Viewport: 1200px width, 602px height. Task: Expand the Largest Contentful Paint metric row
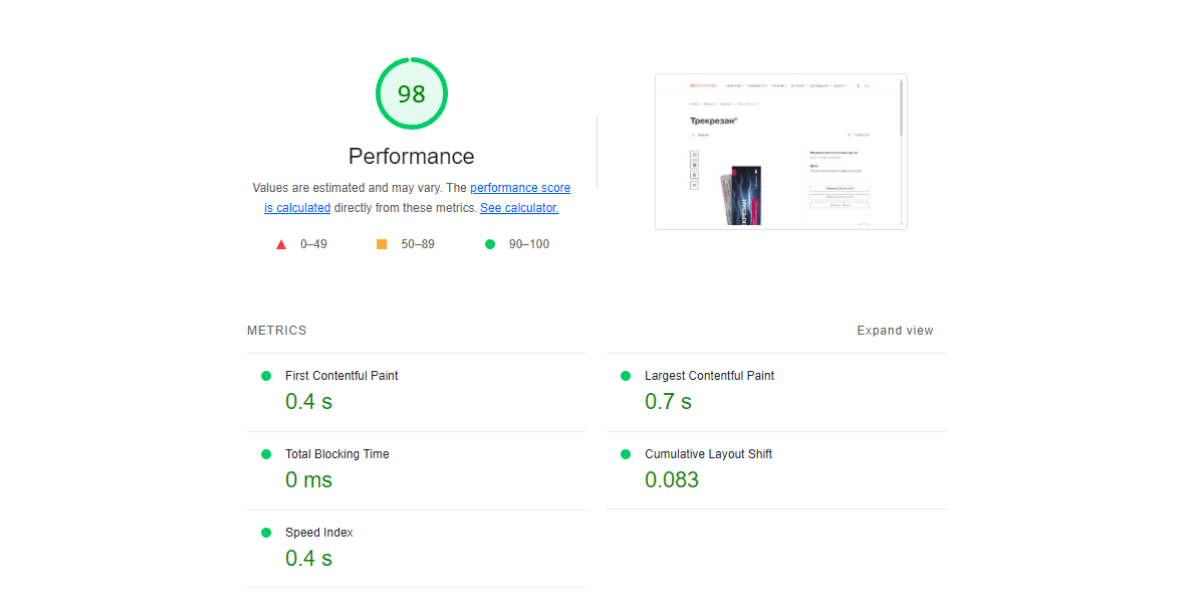pos(776,392)
